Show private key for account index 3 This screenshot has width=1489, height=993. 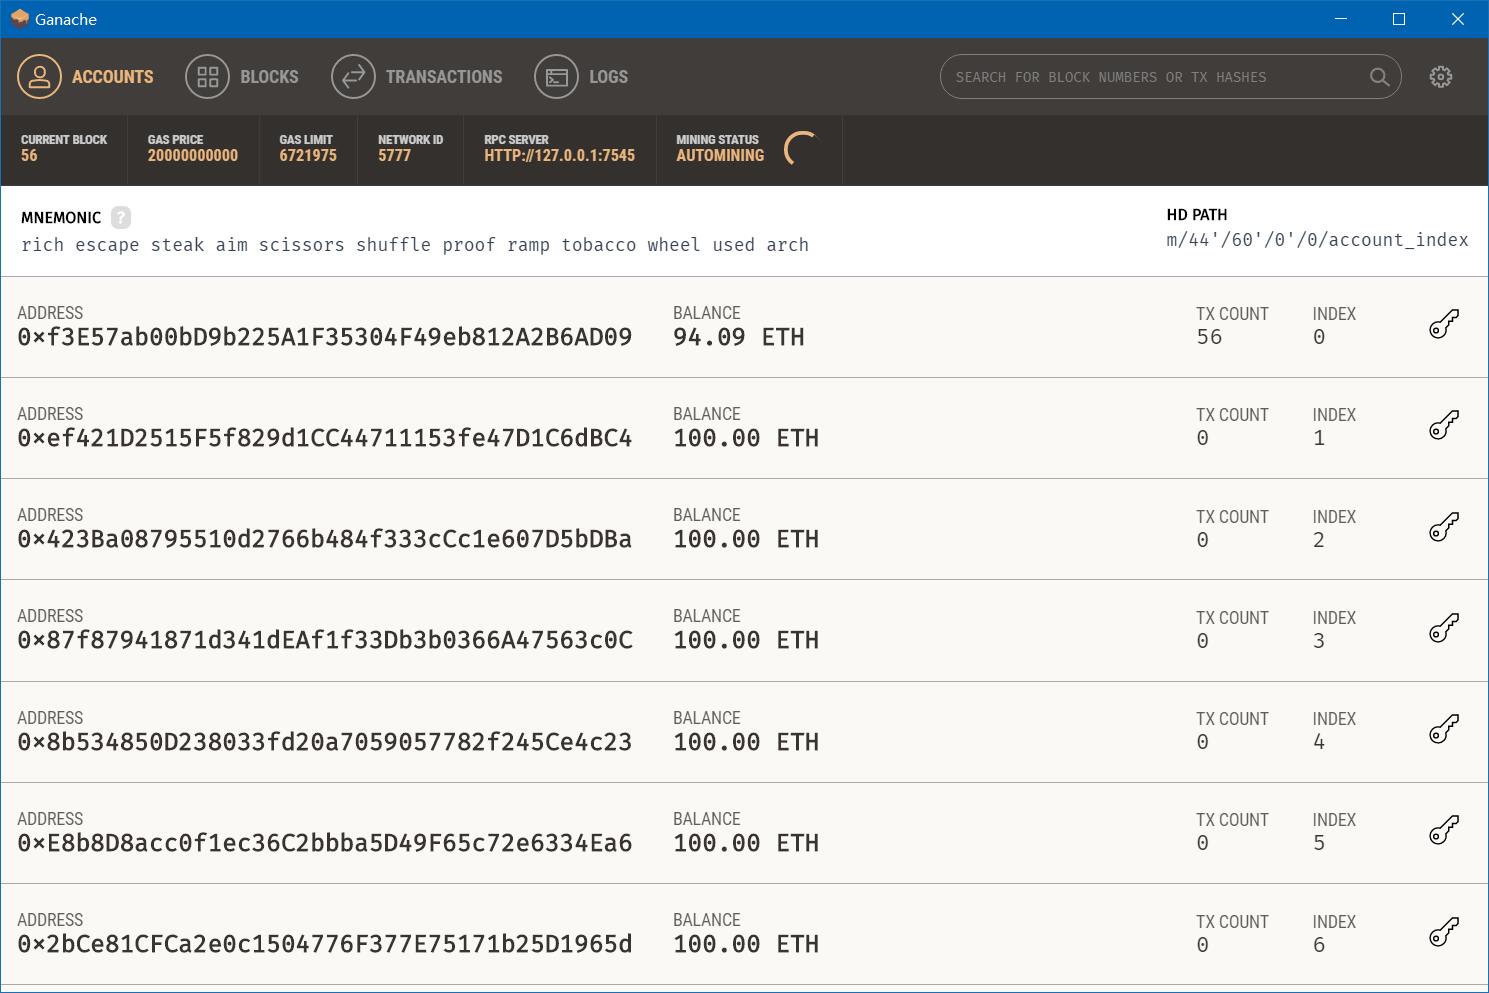coord(1444,629)
